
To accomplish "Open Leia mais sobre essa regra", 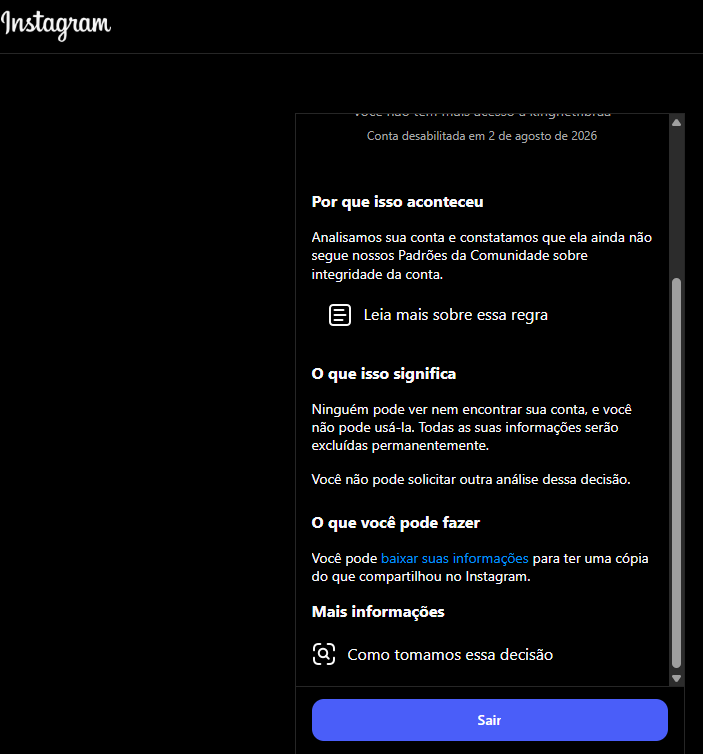I will 455,315.
